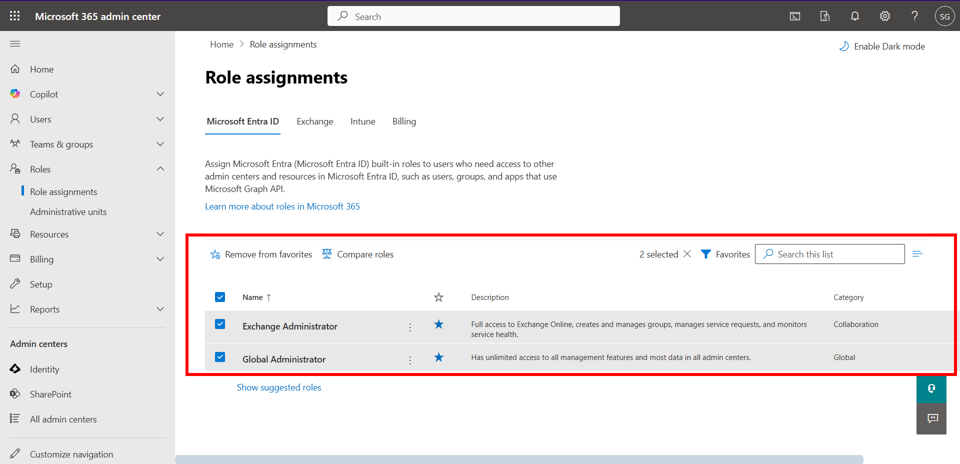Click Enable Dark mode text
Screen dimensions: 960x464
tap(890, 47)
